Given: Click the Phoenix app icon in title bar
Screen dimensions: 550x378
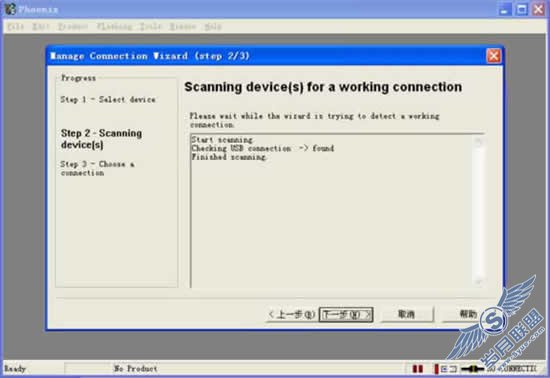Looking at the screenshot, I should [x=10, y=9].
